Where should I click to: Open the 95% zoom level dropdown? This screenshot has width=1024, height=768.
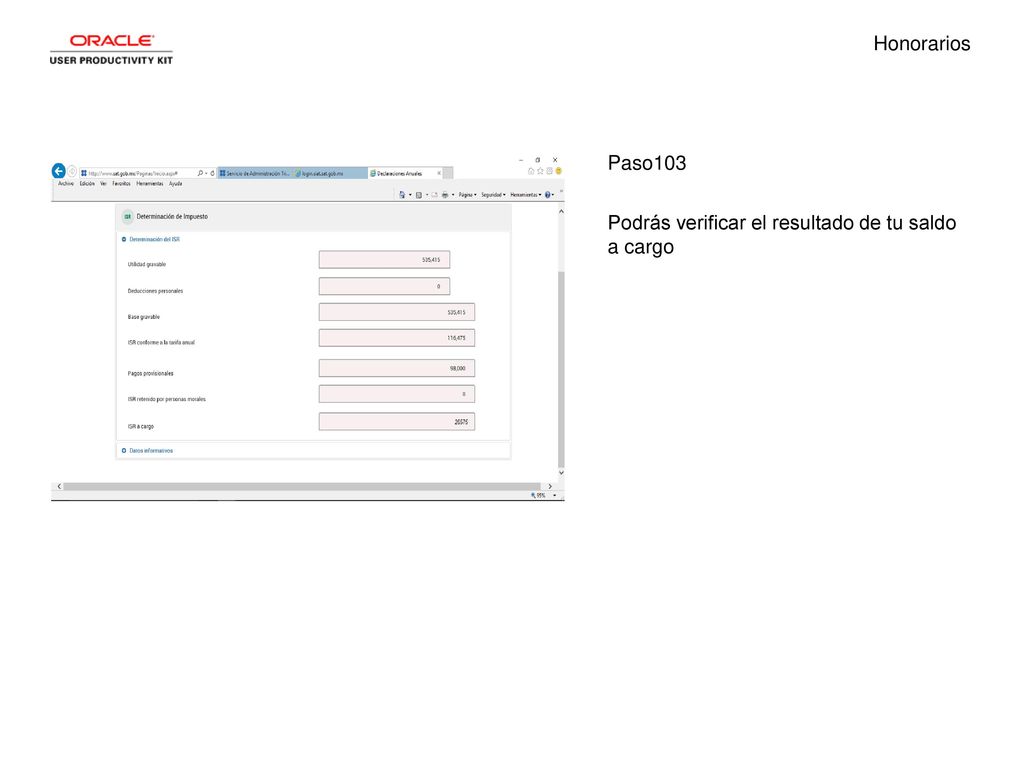point(554,496)
